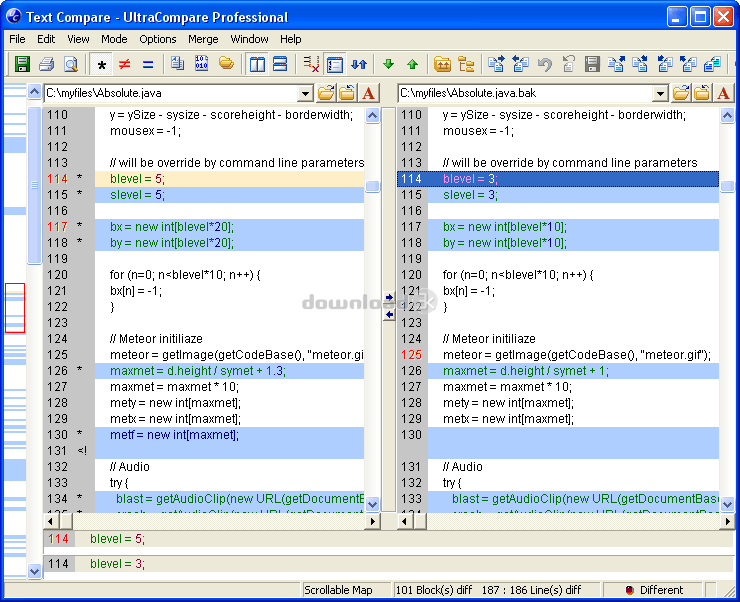Open the Help menu
The width and height of the screenshot is (740, 602).
coord(291,39)
